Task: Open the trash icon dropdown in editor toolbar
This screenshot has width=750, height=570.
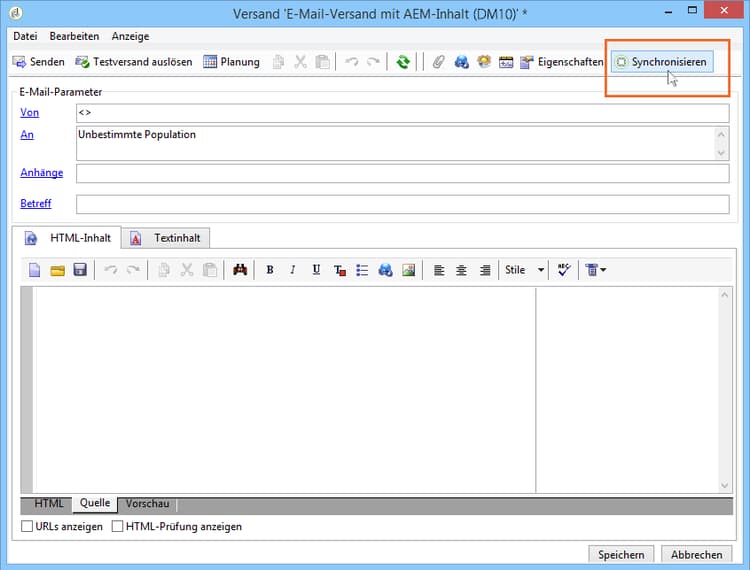Action: [596, 270]
